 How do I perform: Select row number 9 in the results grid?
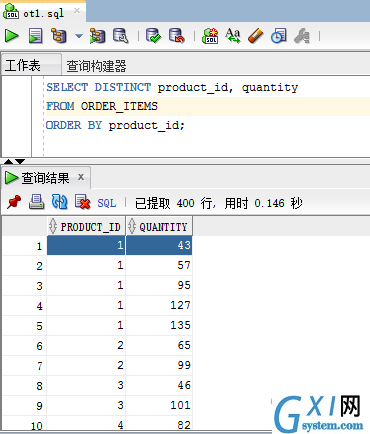click(24, 406)
